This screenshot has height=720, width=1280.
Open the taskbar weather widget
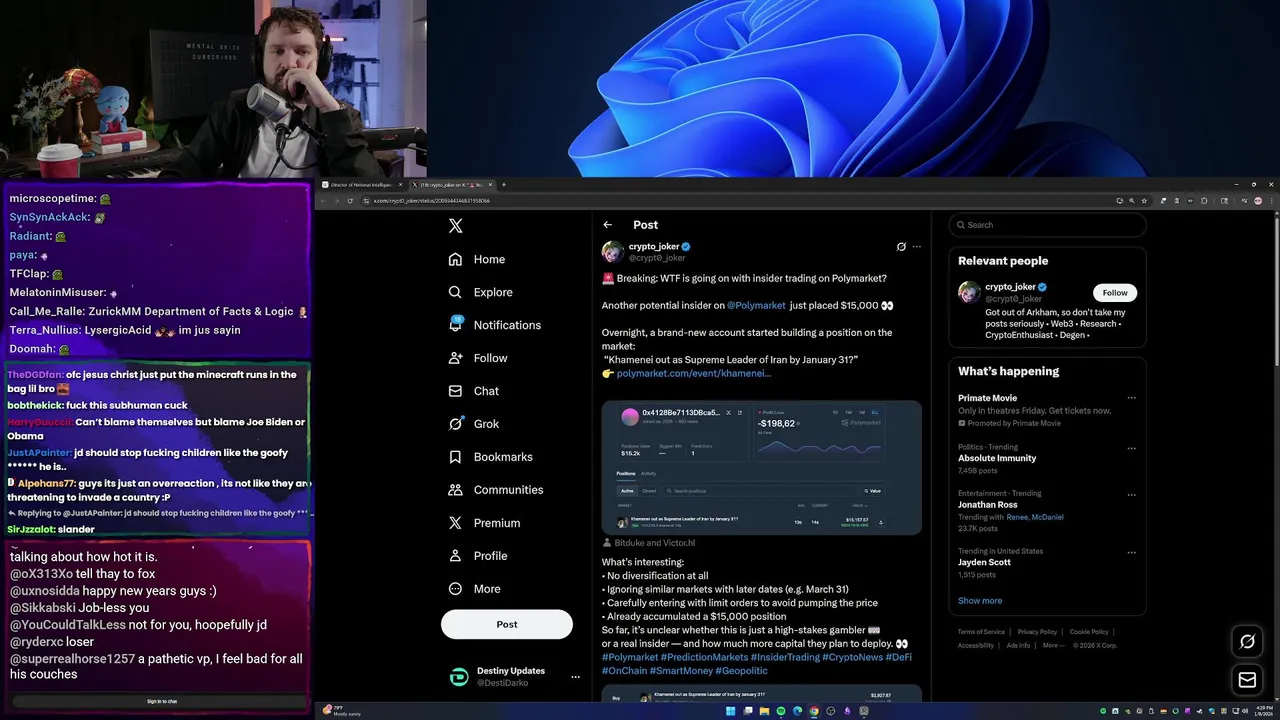pos(343,710)
